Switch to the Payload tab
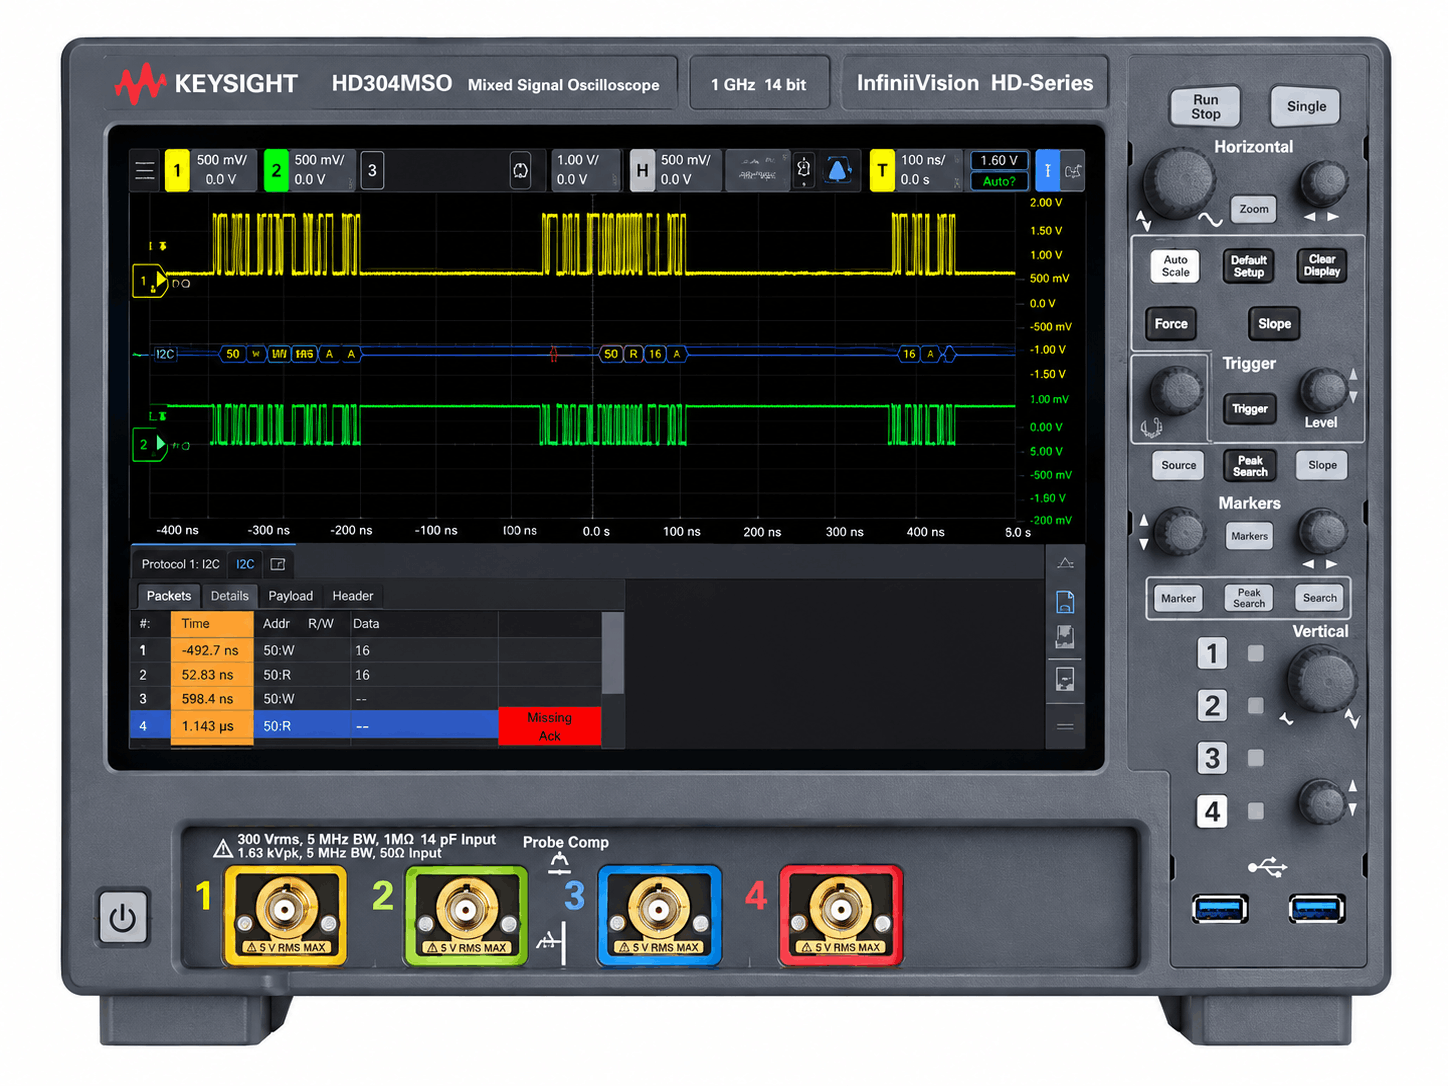 click(x=290, y=596)
